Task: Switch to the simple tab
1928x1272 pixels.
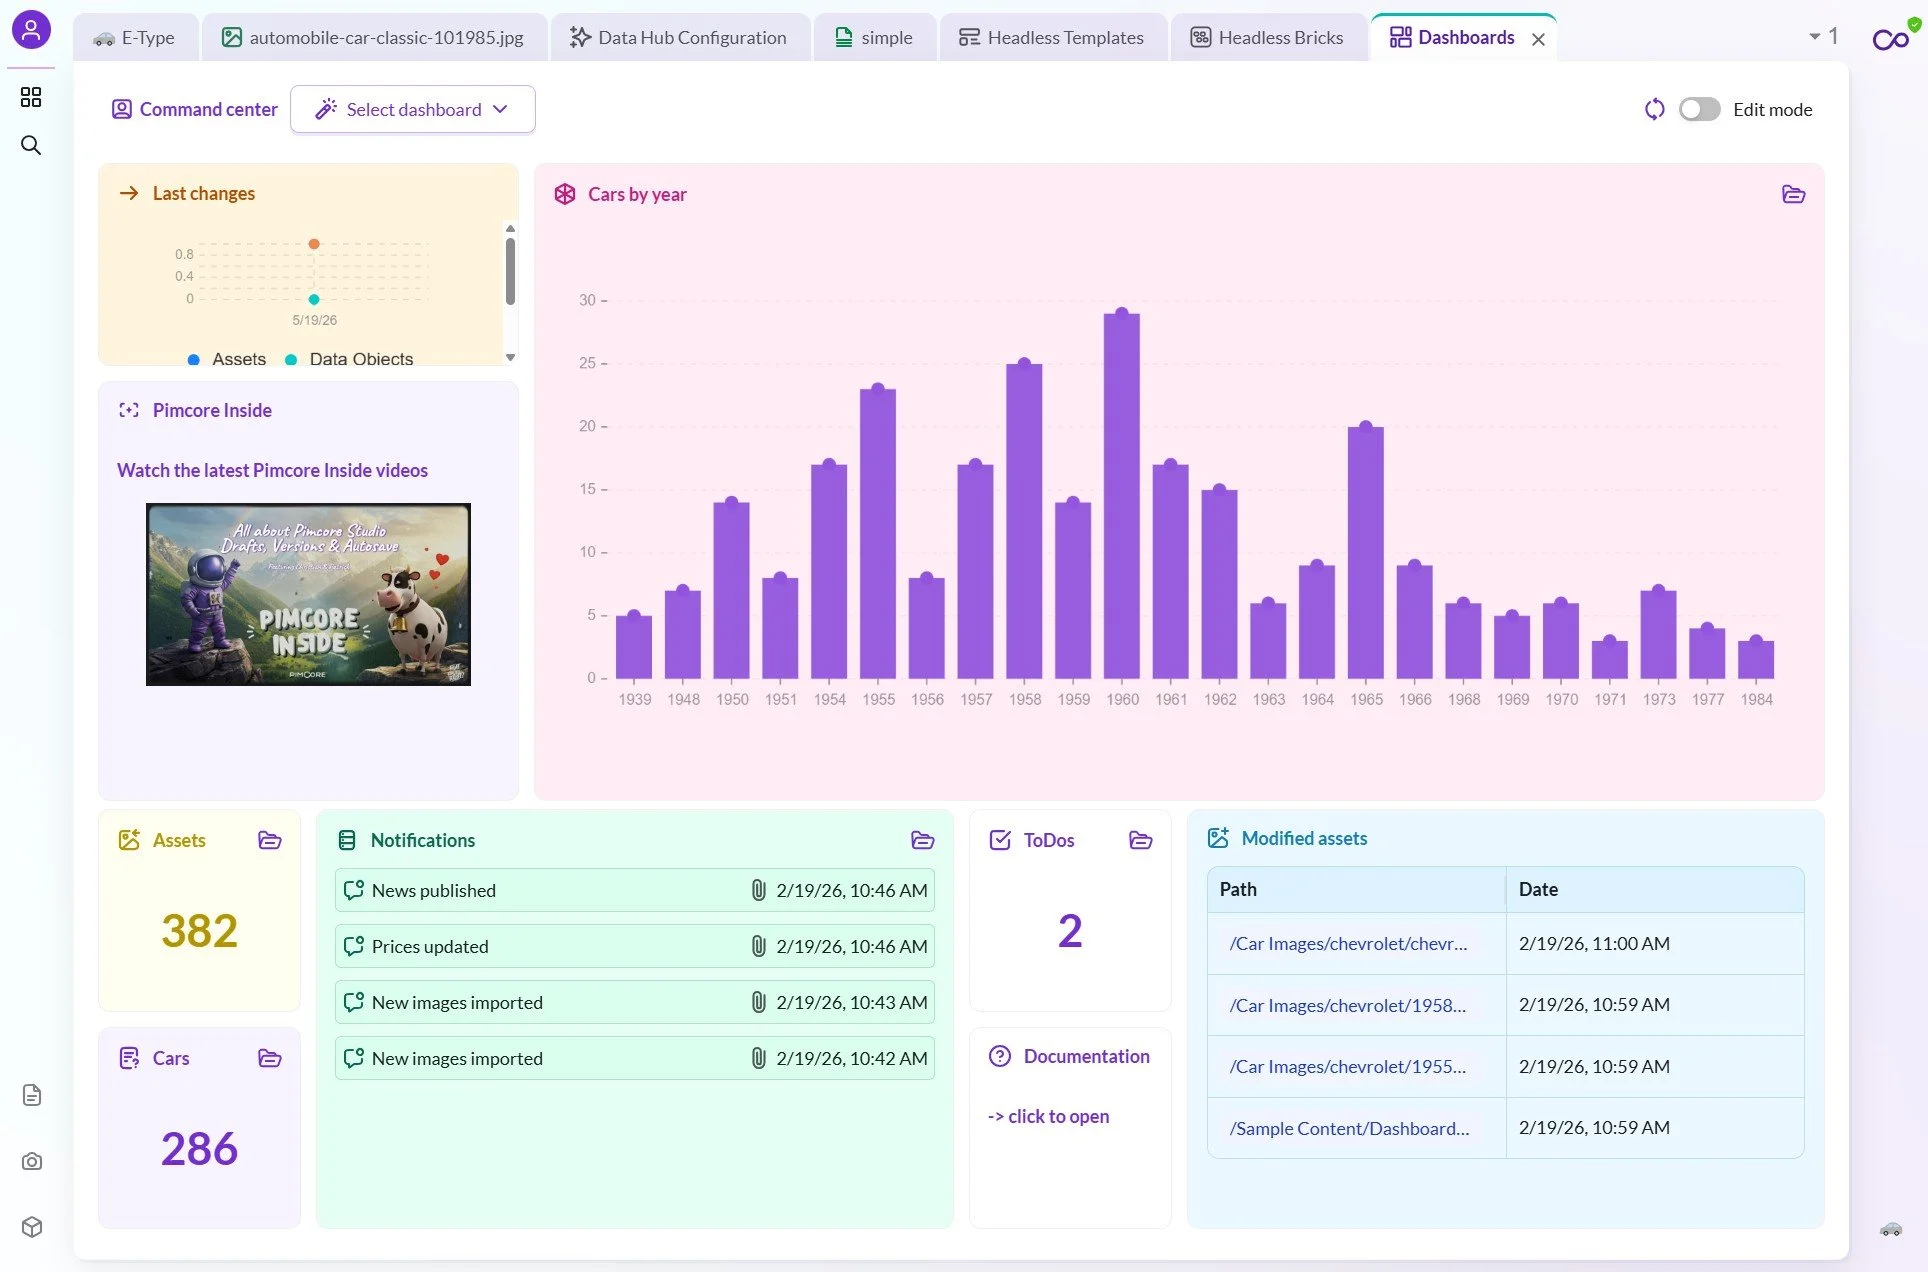Action: [x=875, y=38]
